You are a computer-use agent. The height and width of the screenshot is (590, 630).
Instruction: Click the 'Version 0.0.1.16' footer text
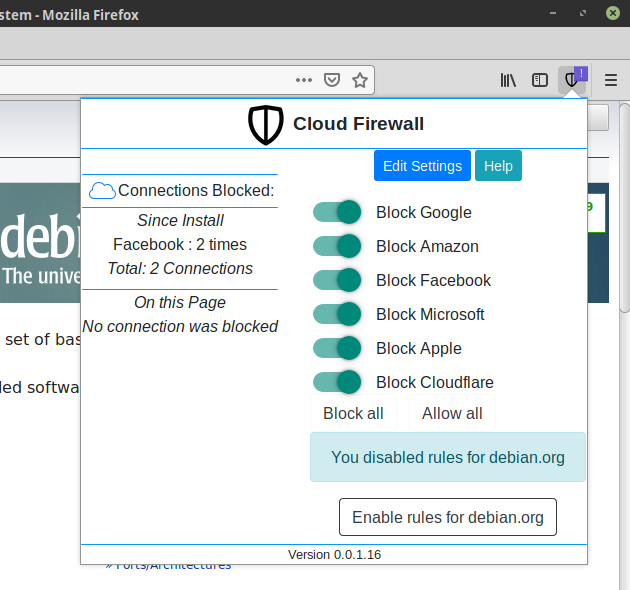click(x=334, y=555)
